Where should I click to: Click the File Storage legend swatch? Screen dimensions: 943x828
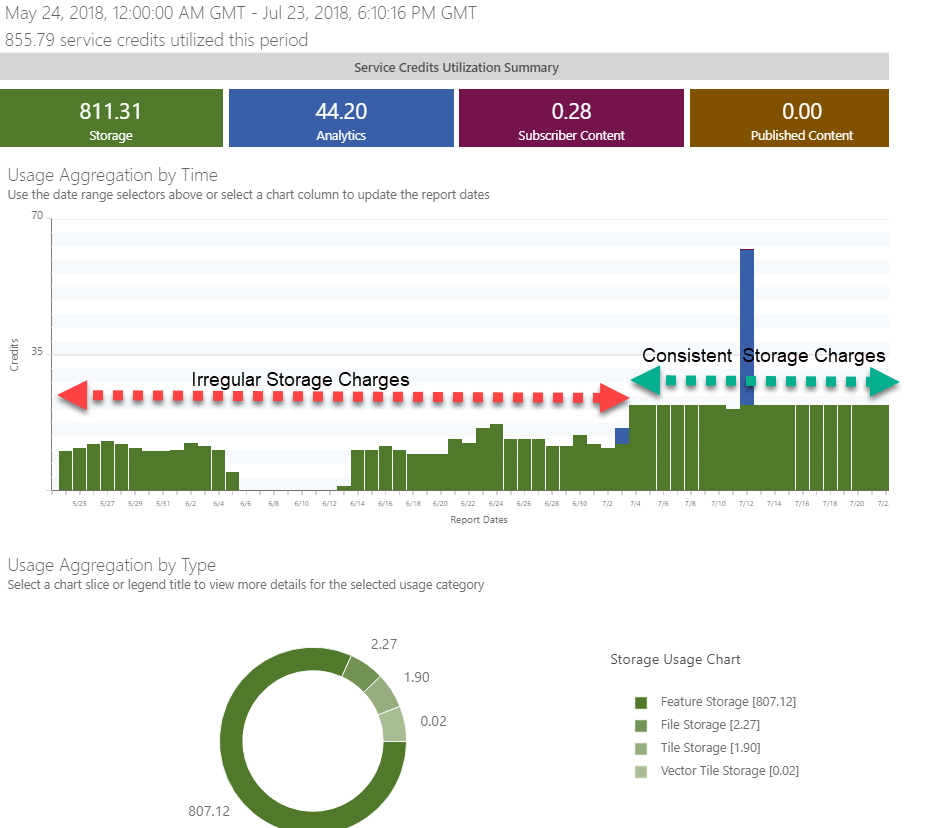tap(641, 726)
